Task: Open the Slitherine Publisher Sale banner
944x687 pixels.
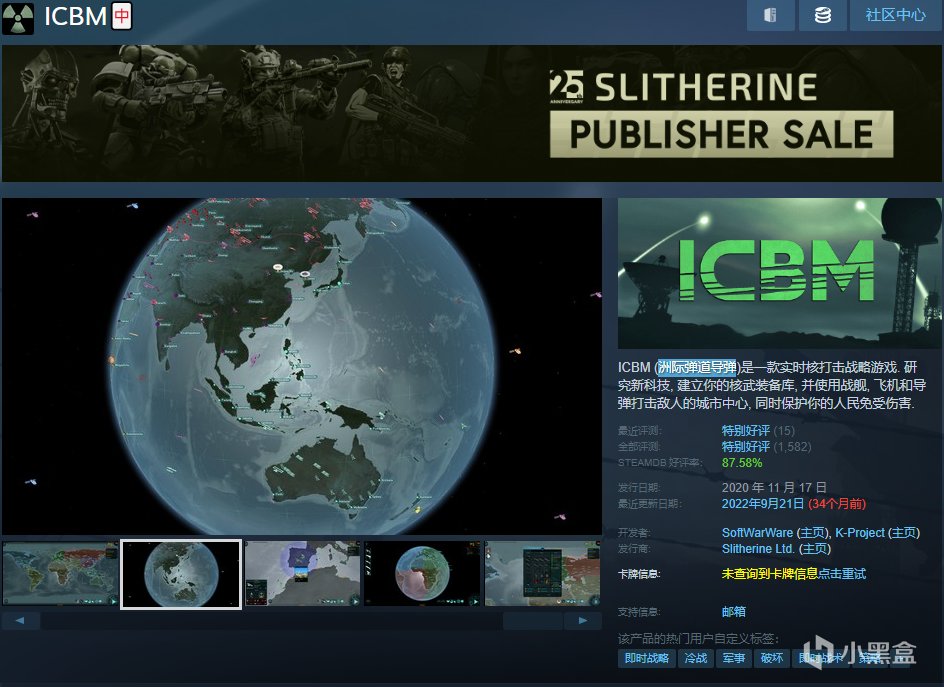Action: [x=471, y=113]
